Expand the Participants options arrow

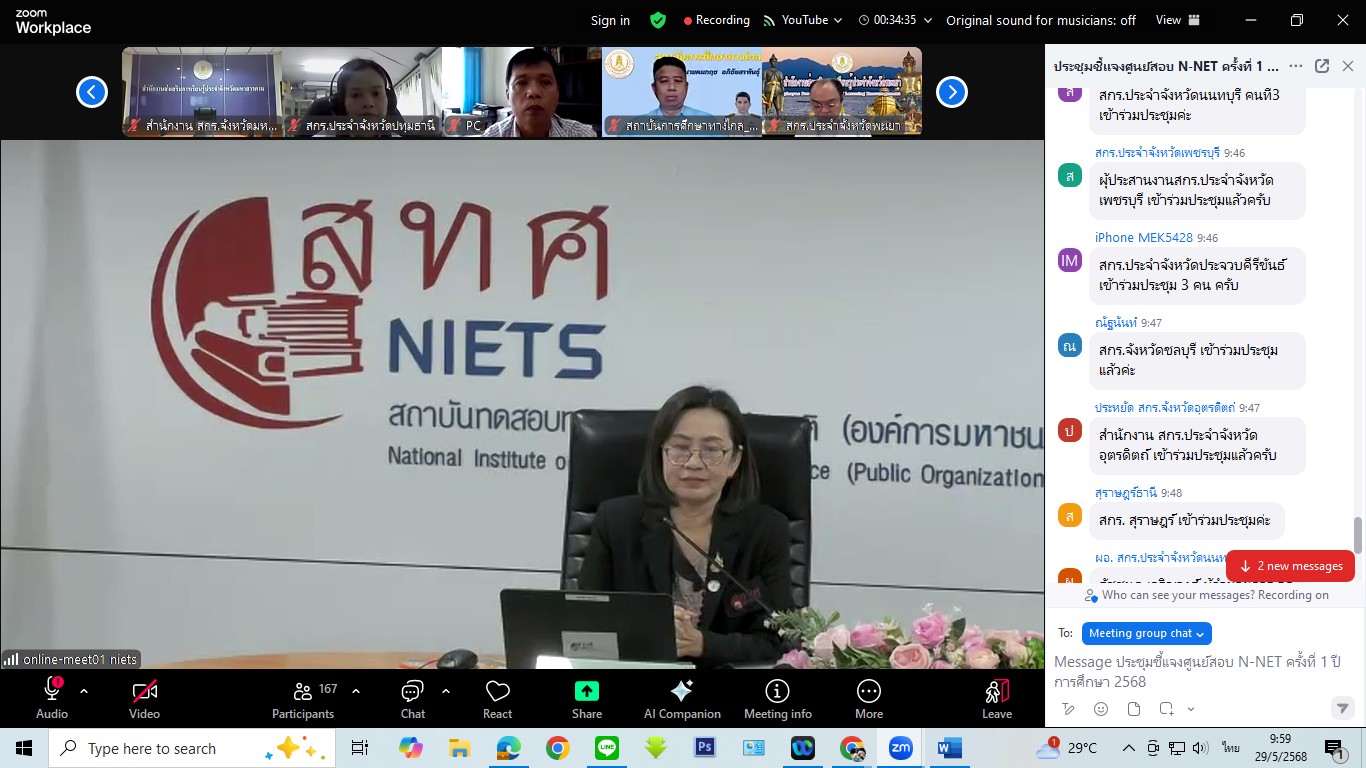pyautogui.click(x=356, y=691)
